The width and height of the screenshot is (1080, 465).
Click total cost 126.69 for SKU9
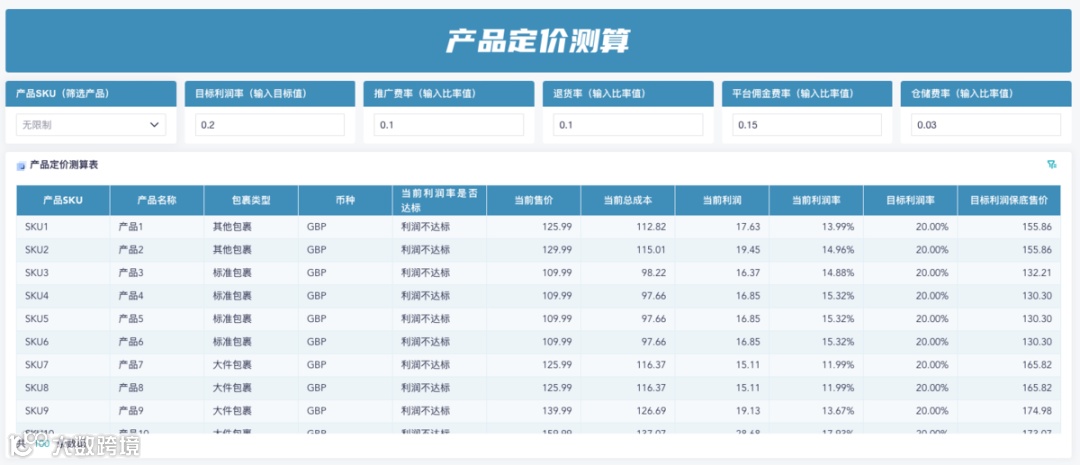[x=652, y=411]
